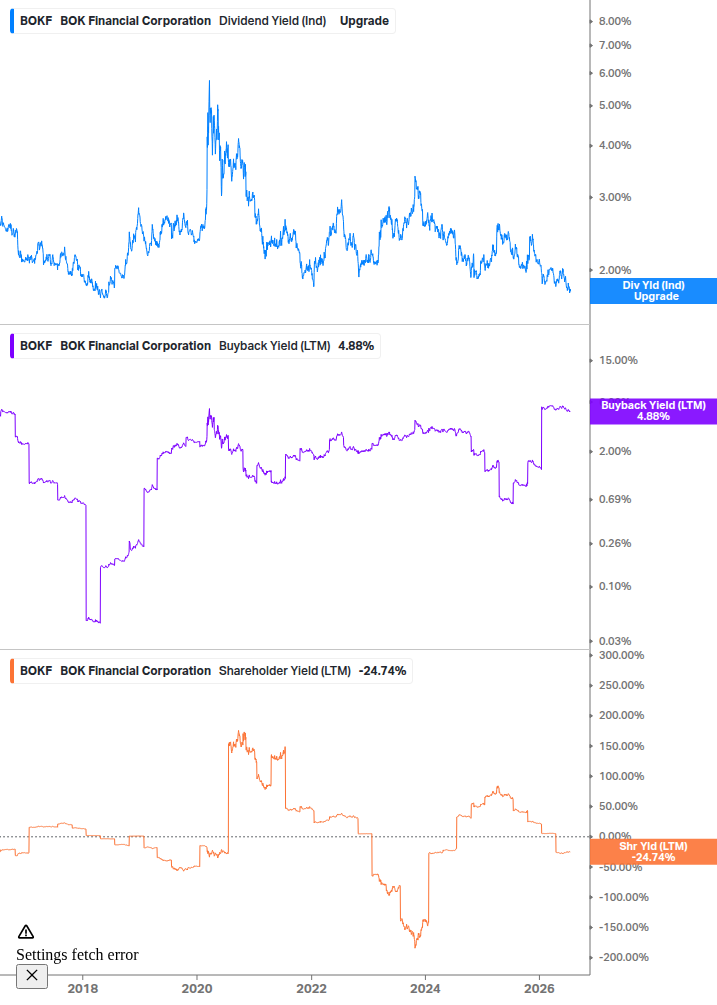Click the -200.00% label on shareholder yield axis
717x1005 pixels.
point(623,958)
